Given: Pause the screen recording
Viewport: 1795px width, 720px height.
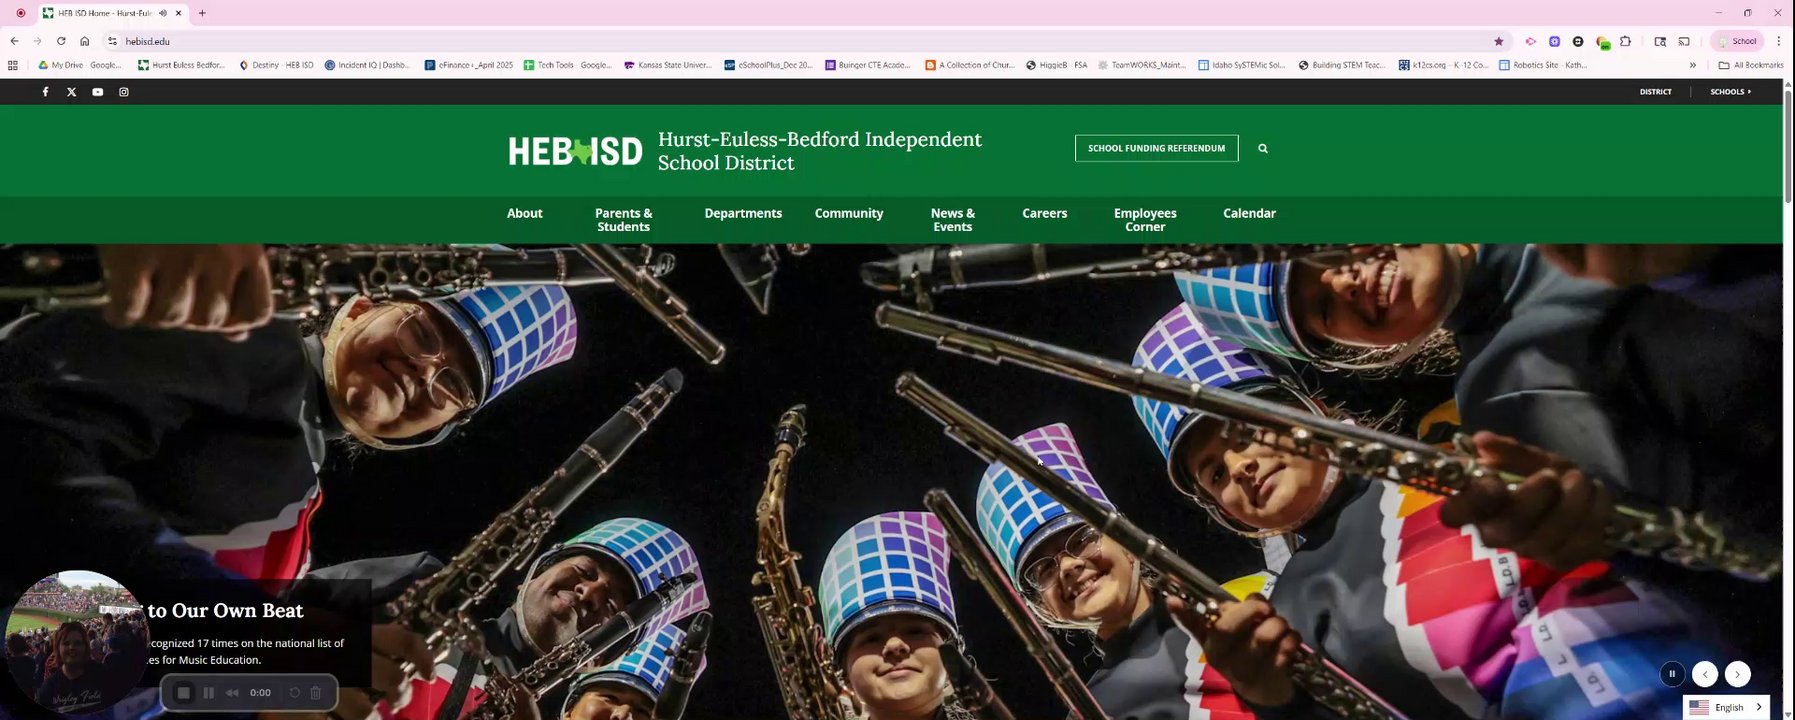Looking at the screenshot, I should (x=208, y=692).
